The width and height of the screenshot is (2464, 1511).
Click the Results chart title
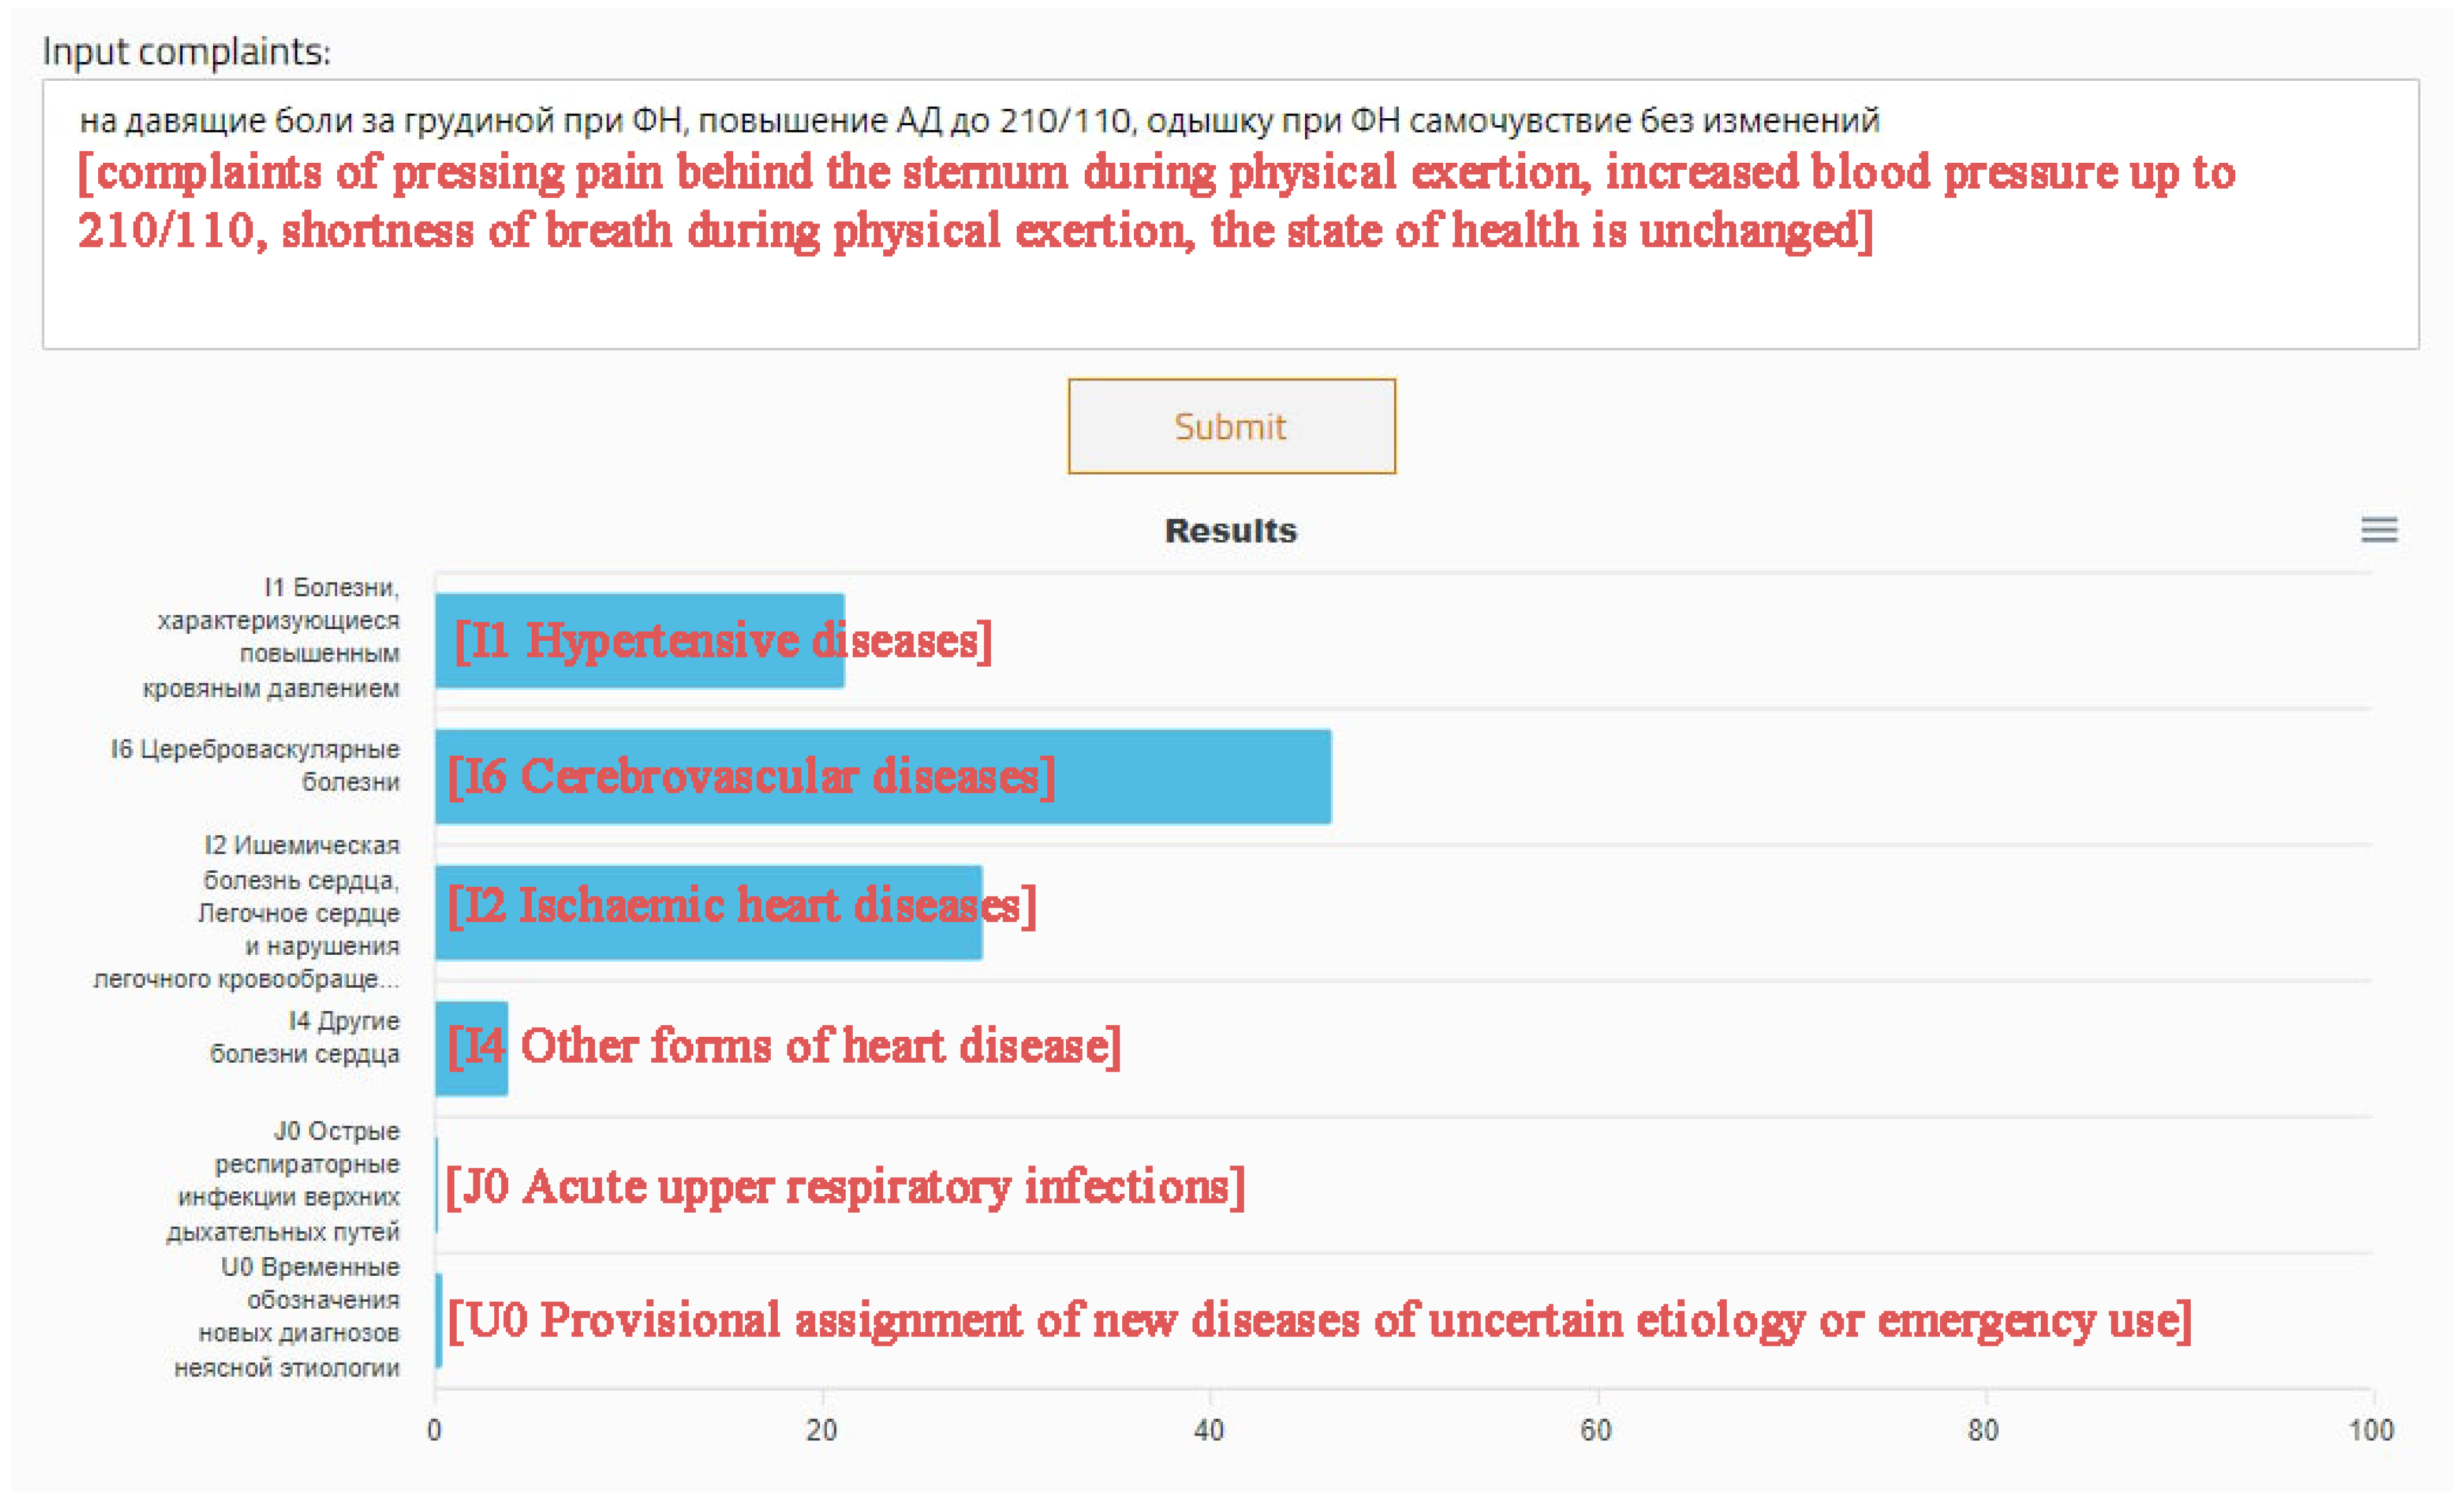[x=1230, y=530]
